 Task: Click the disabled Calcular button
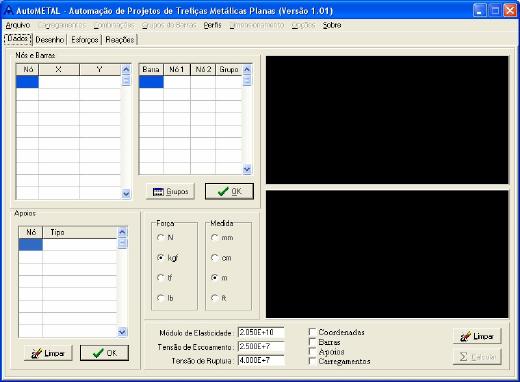(477, 357)
